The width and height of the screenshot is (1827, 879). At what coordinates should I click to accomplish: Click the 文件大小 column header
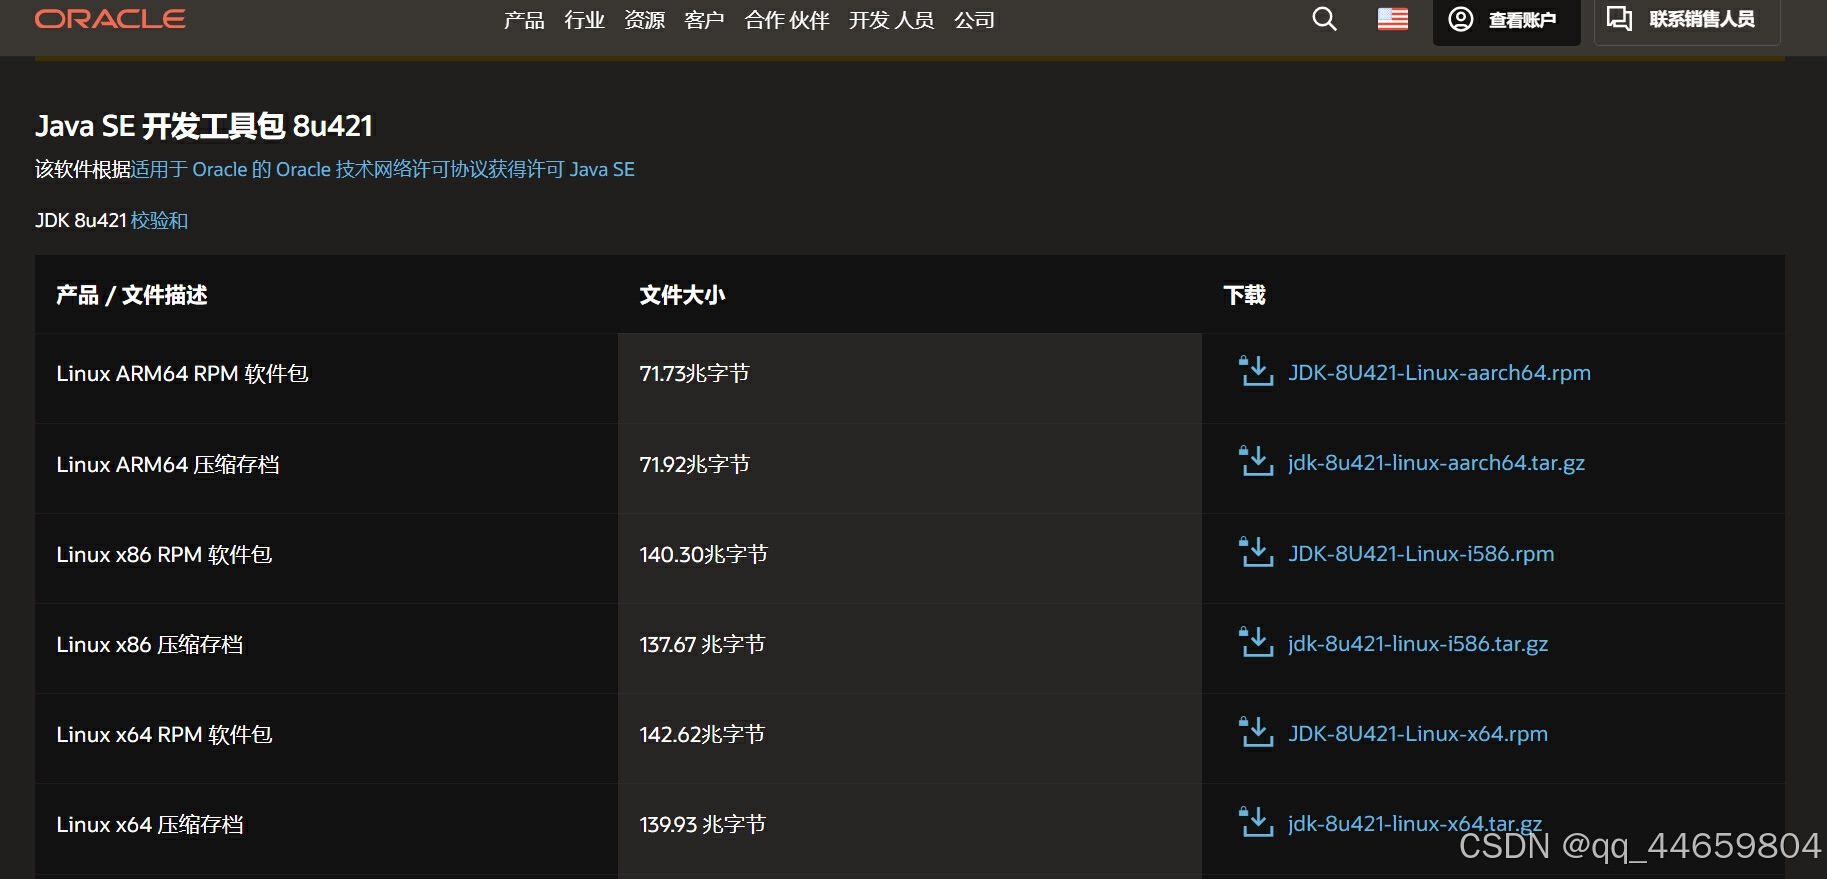pyautogui.click(x=682, y=295)
